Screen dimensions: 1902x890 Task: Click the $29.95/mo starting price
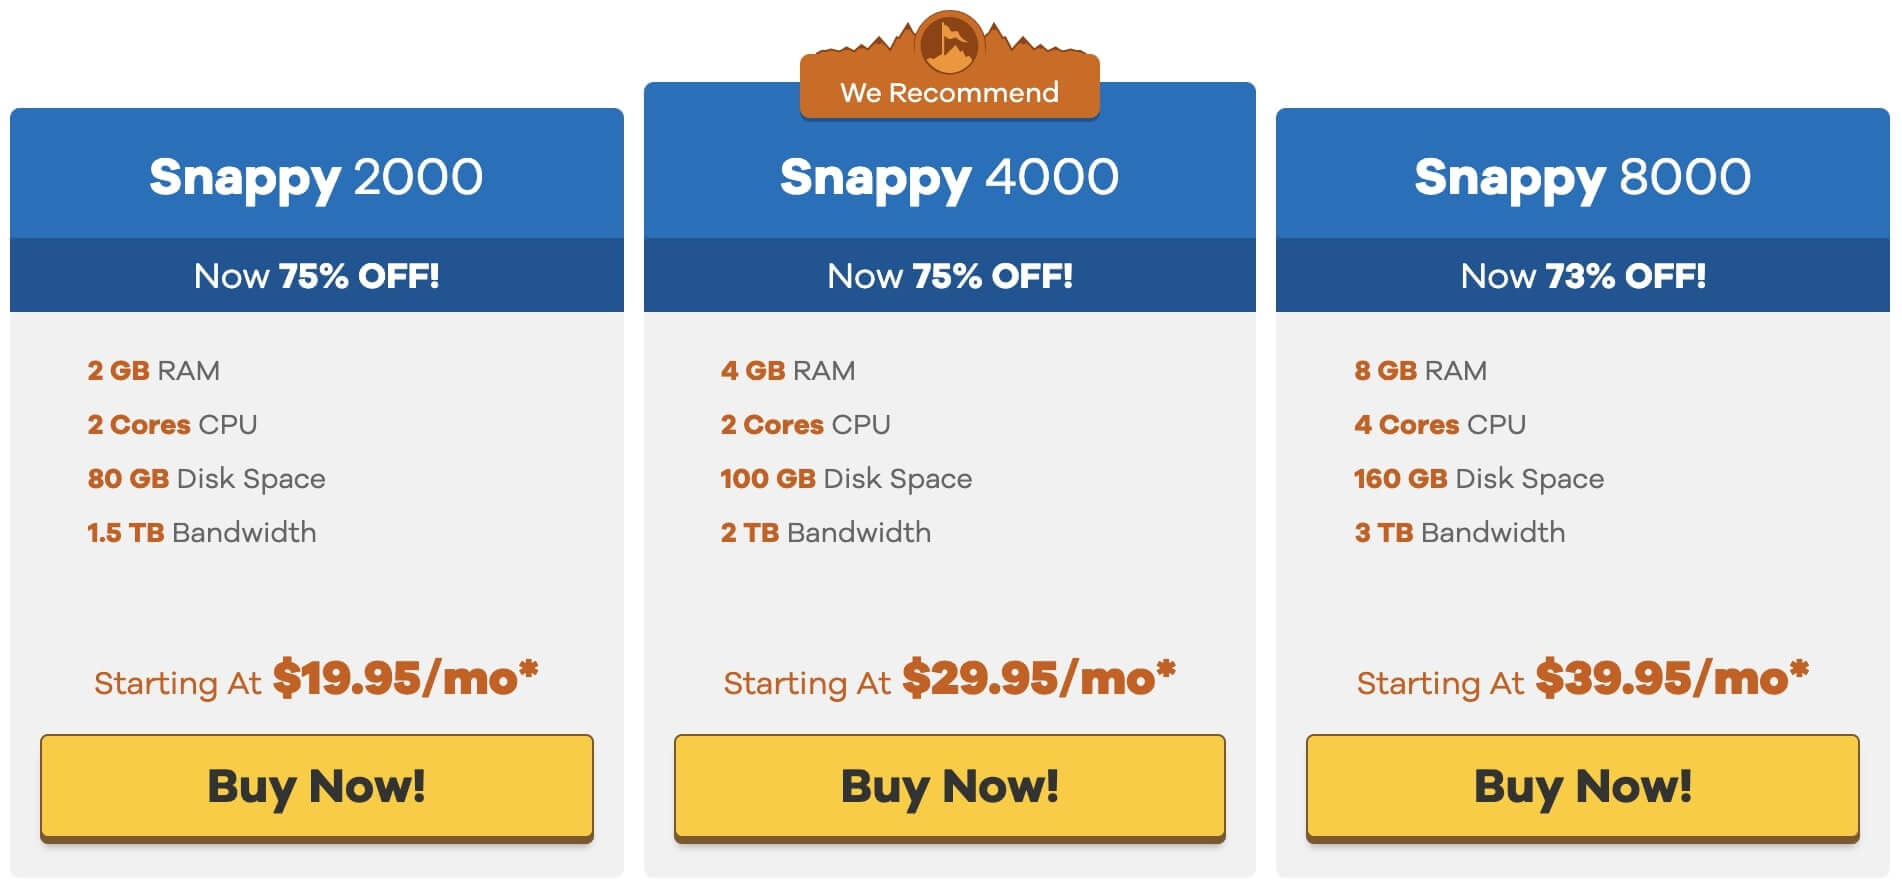point(1039,678)
